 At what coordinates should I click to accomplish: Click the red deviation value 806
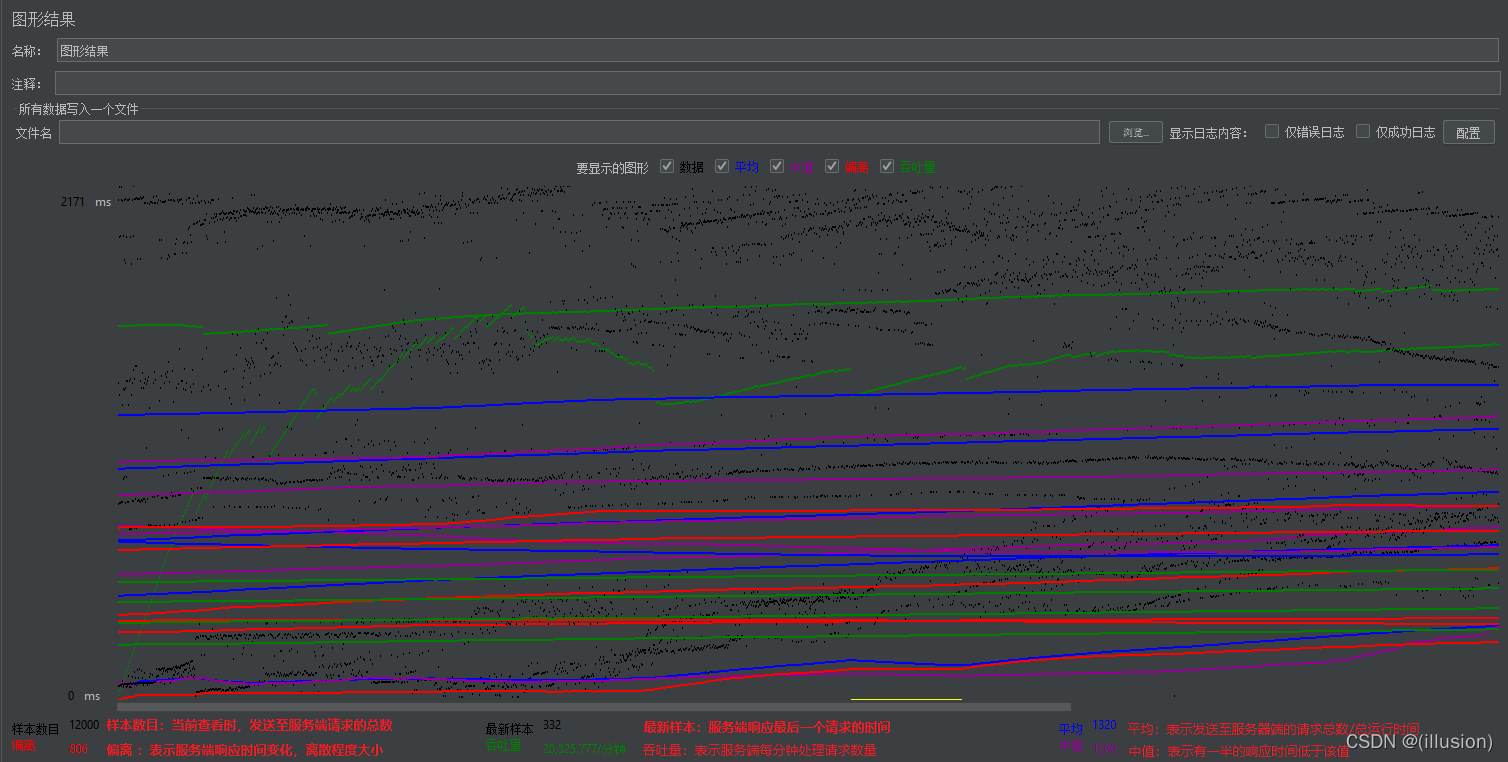[79, 748]
